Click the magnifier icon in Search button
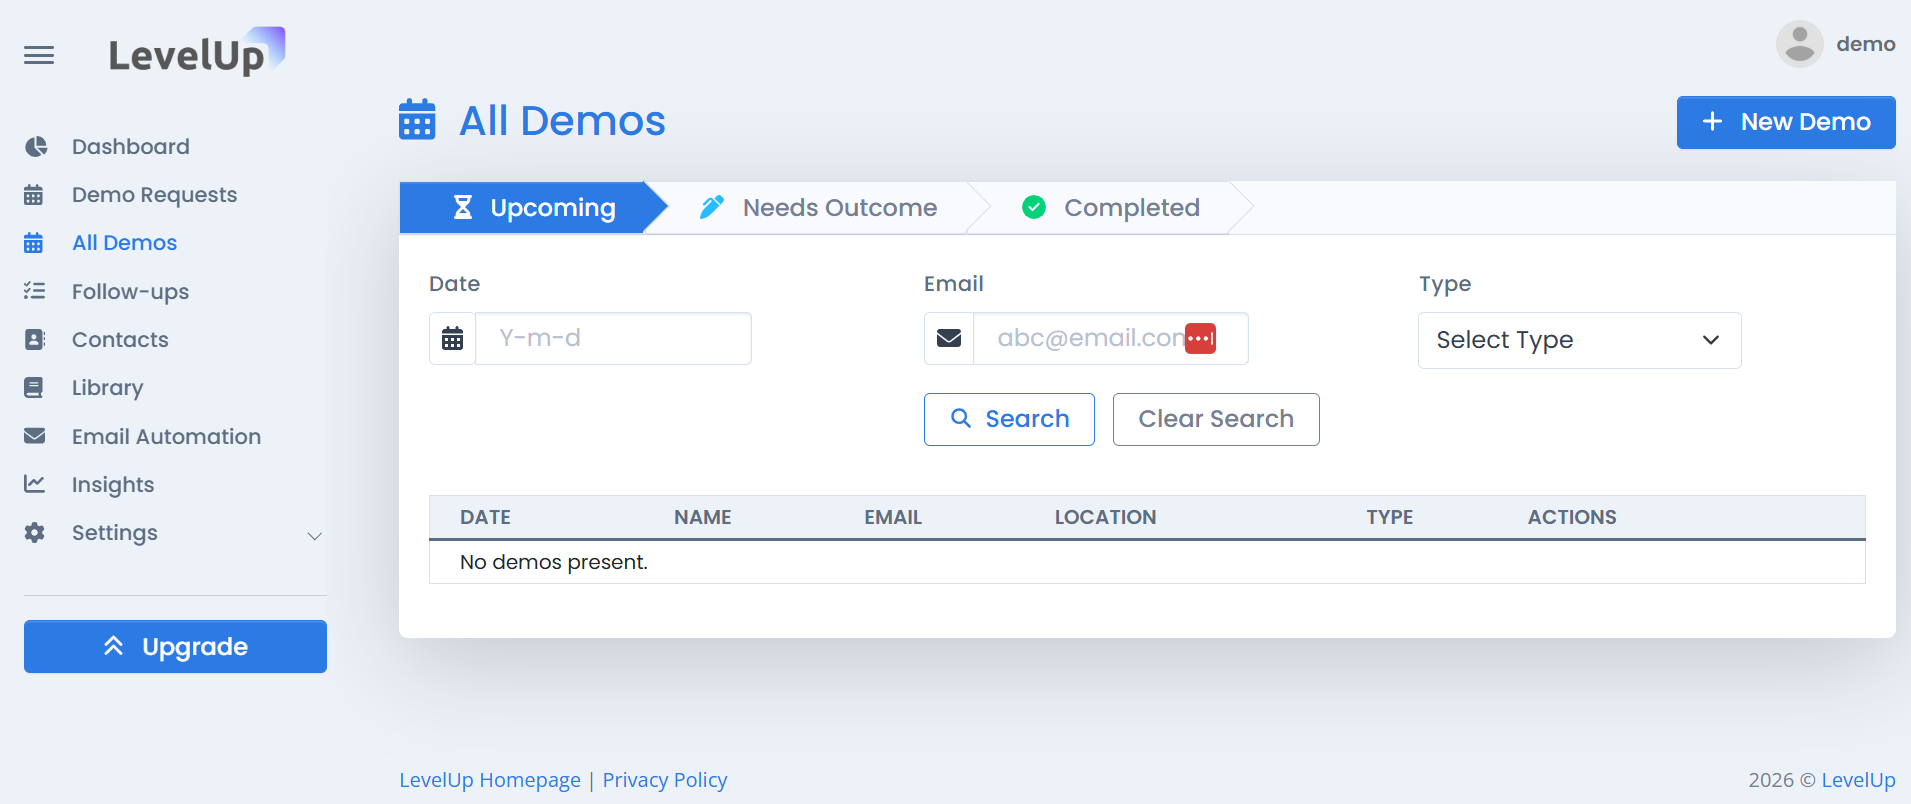Image resolution: width=1911 pixels, height=804 pixels. point(961,418)
